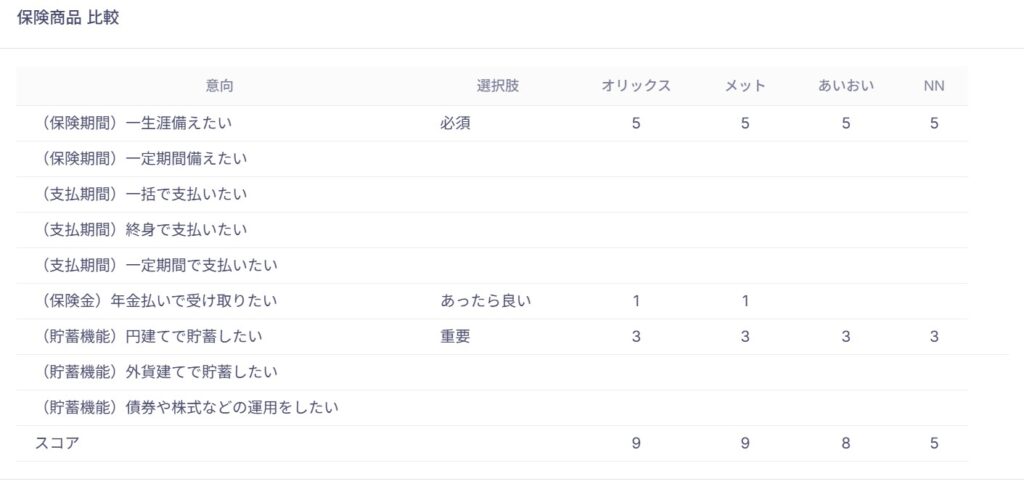1024x492 pixels.
Task: Click the 債券や株式などの運用をしたい row label
Action: click(186, 407)
